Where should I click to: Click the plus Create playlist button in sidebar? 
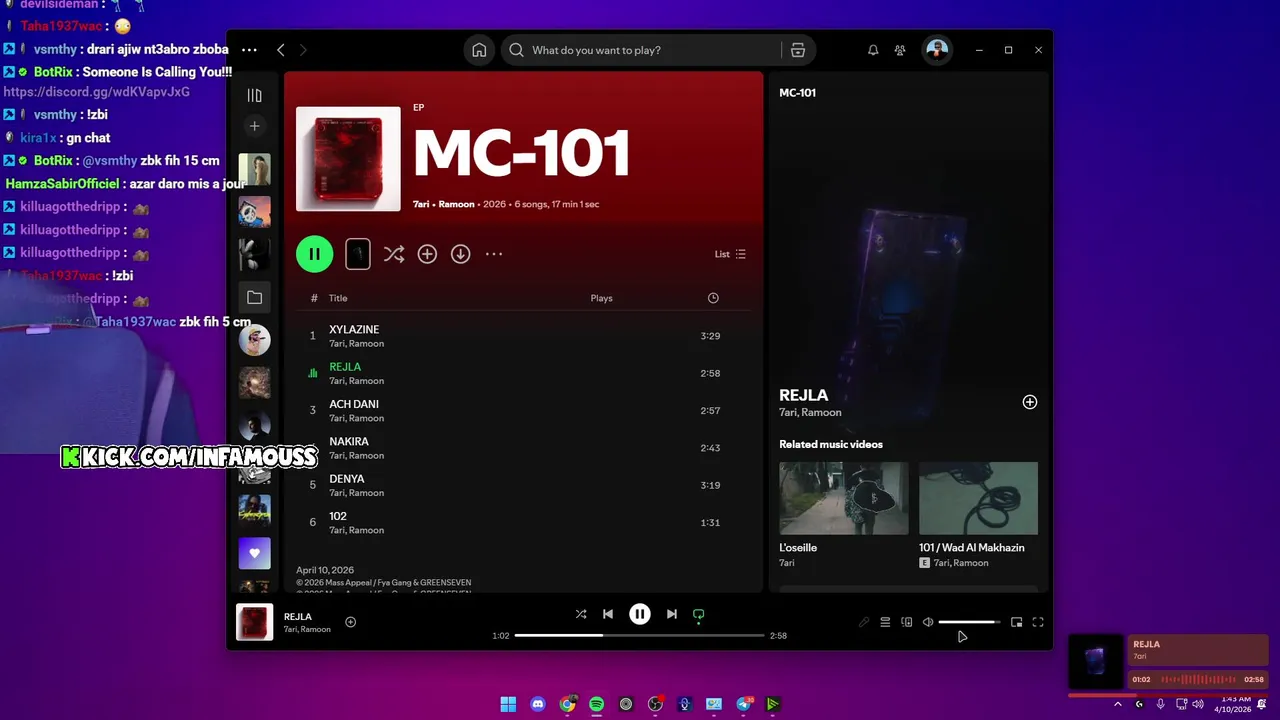(254, 126)
